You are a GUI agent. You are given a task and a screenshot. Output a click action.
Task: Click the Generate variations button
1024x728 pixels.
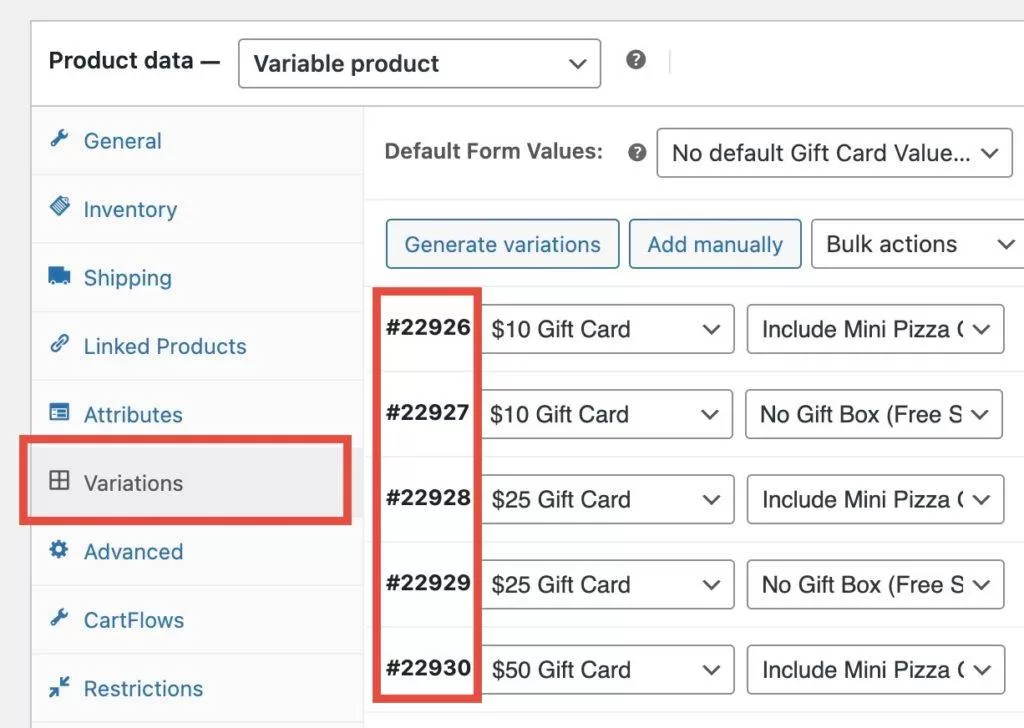(x=502, y=245)
